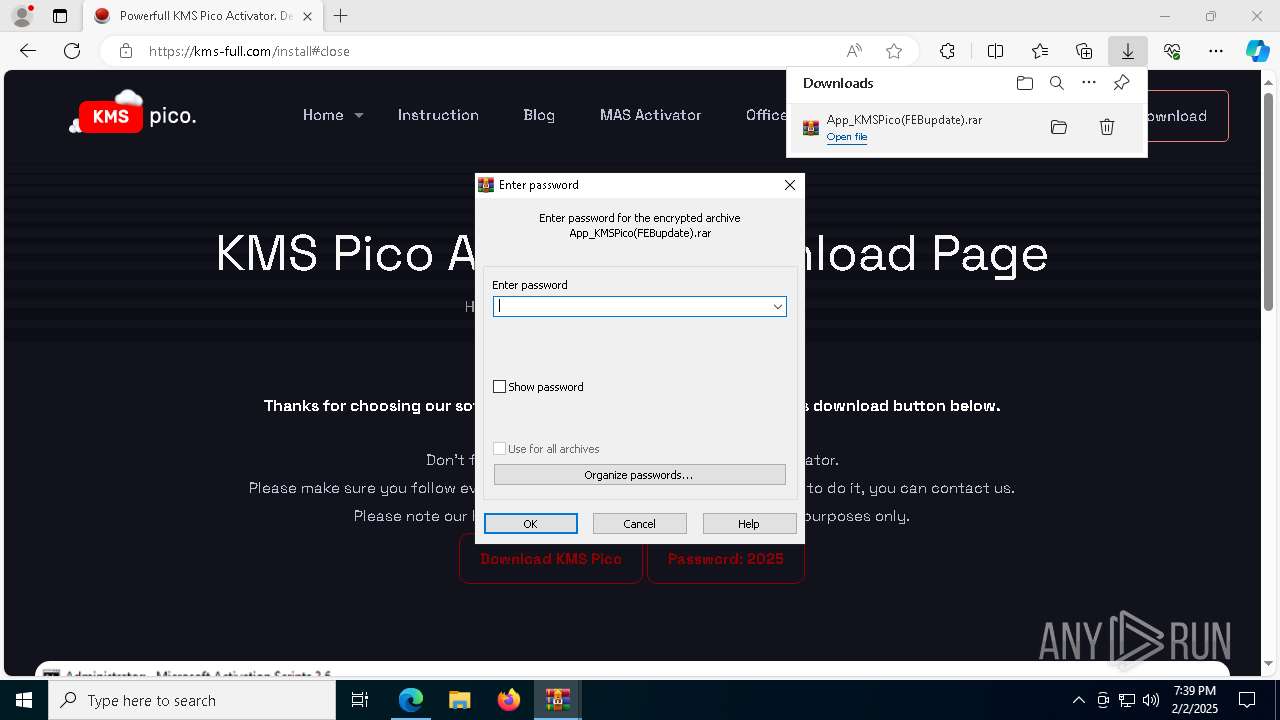This screenshot has height=720, width=1280.
Task: Delete the App_KMSPico rar download
Action: click(1107, 127)
